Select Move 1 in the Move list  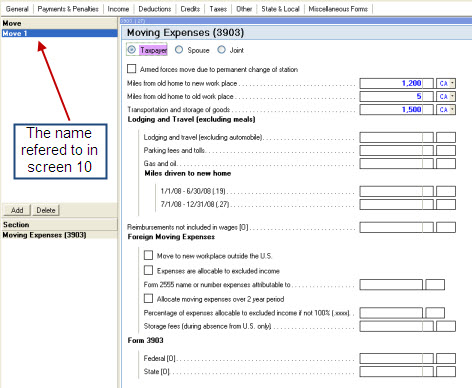[x=60, y=33]
